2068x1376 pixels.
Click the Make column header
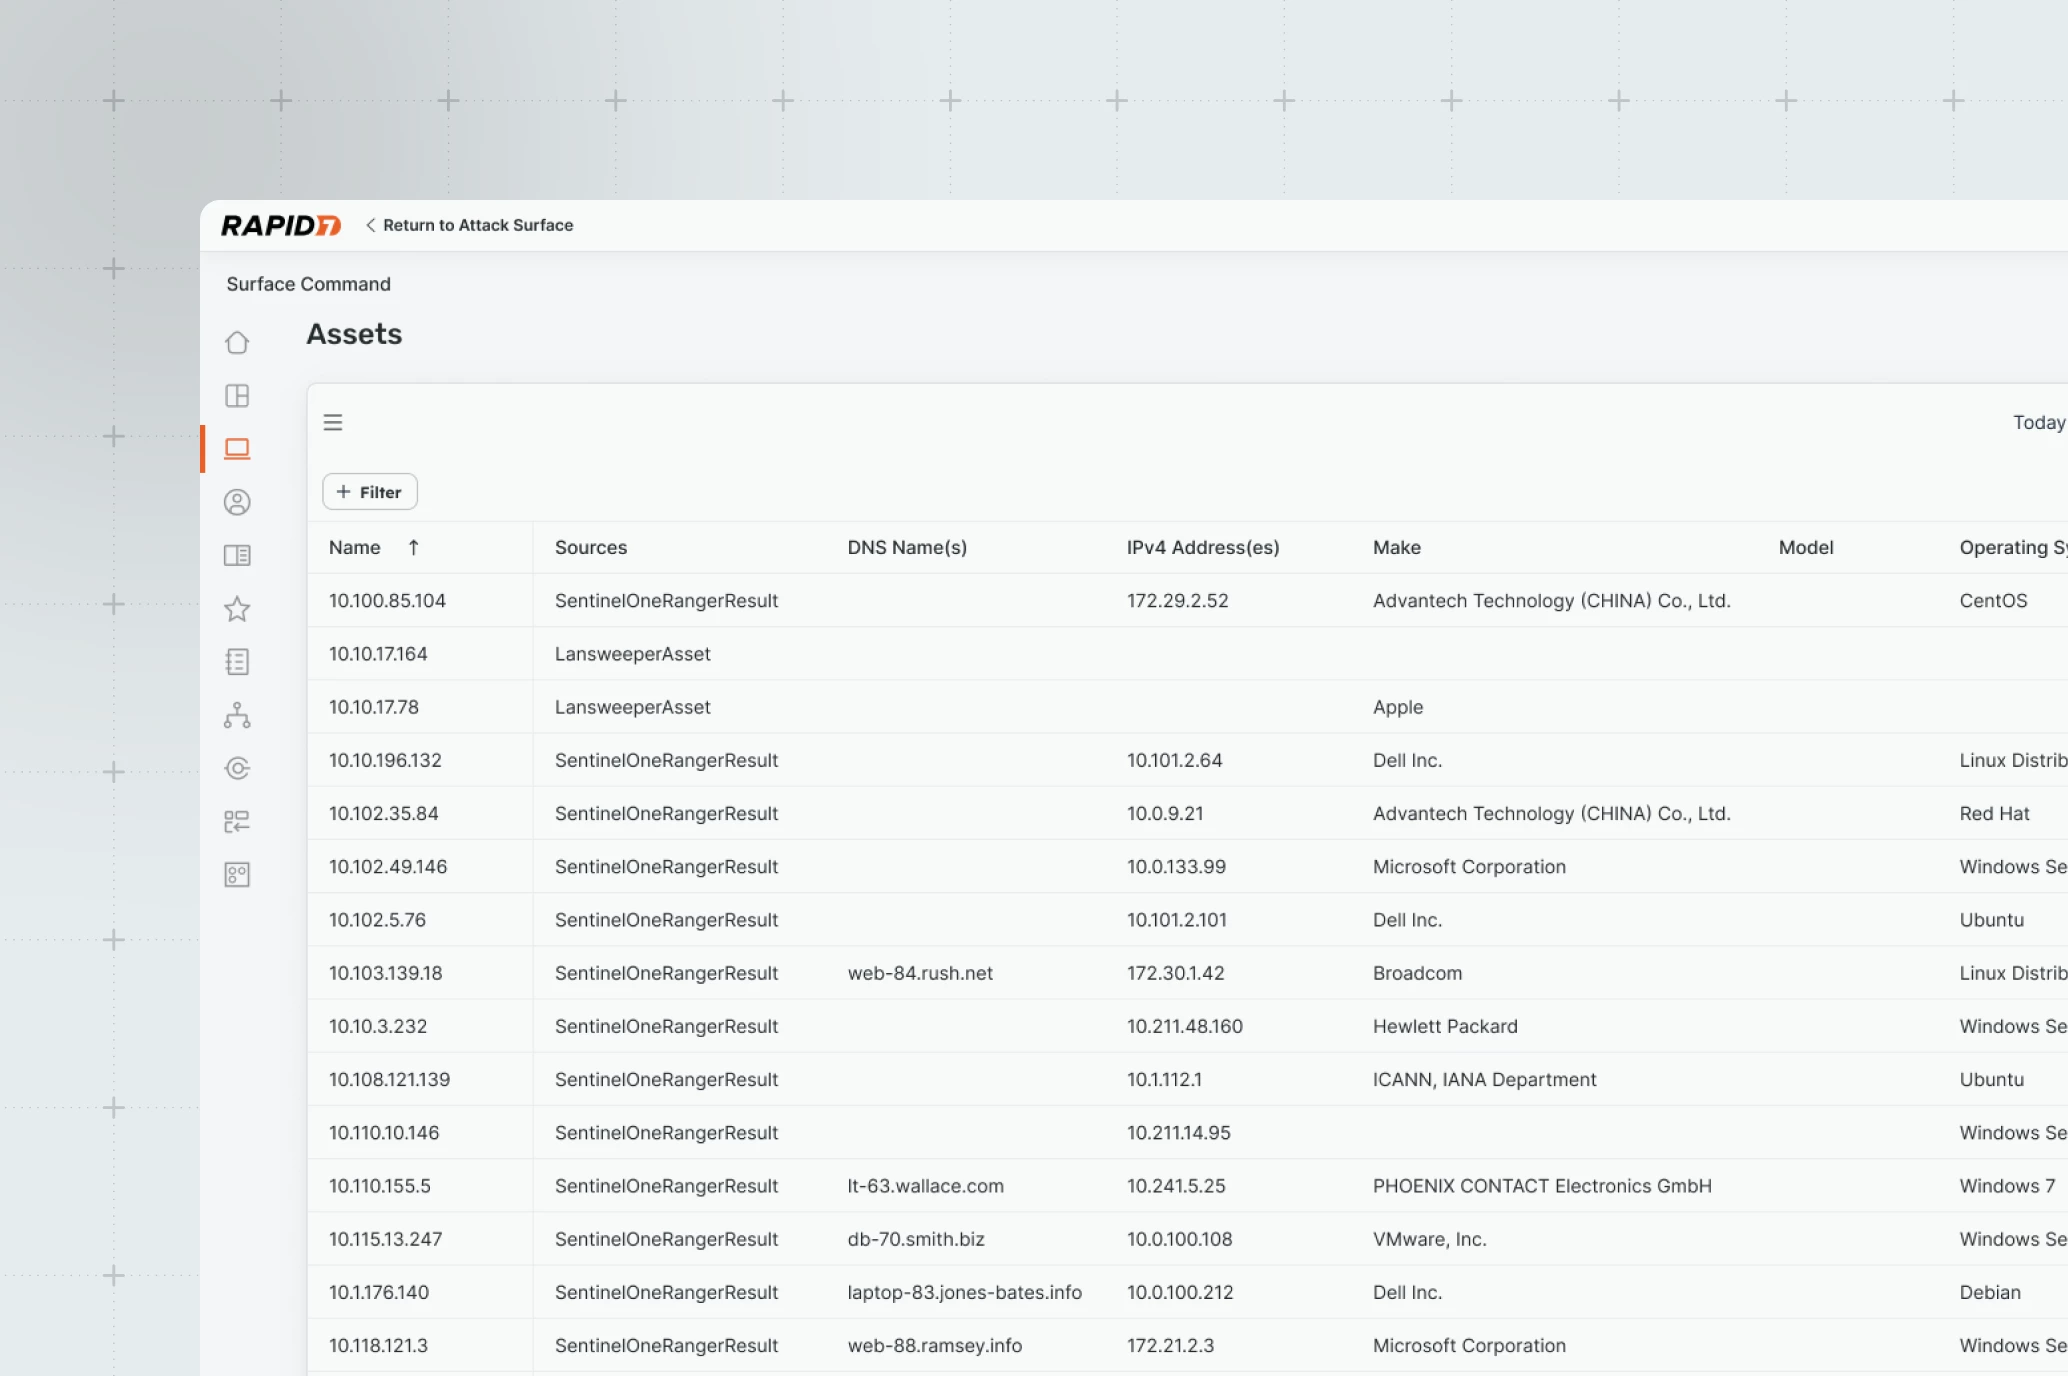(x=1397, y=547)
